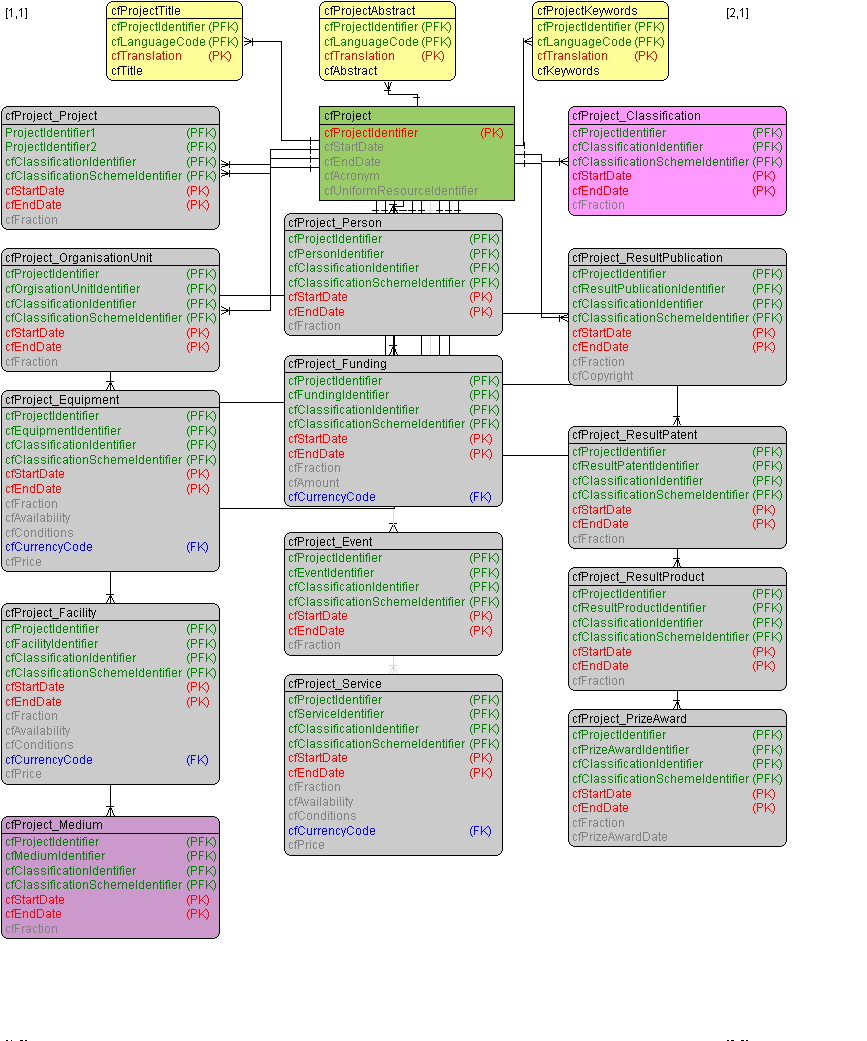The image size is (867, 1041).
Task: Select cfStartDate in the green cfProject table
Action: 354,147
